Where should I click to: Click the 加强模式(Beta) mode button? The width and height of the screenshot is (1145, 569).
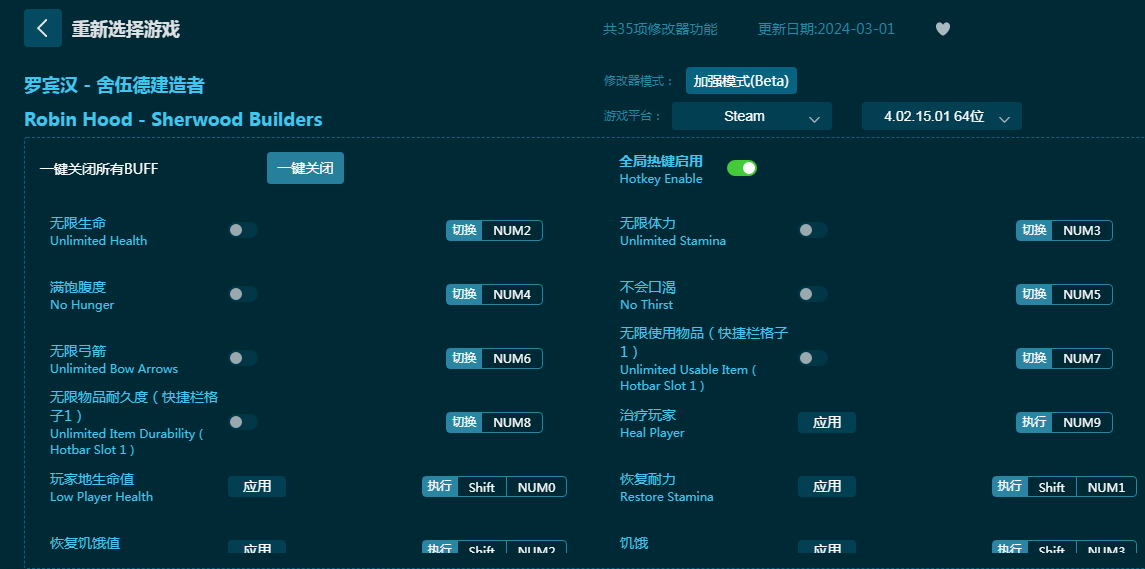coord(741,81)
